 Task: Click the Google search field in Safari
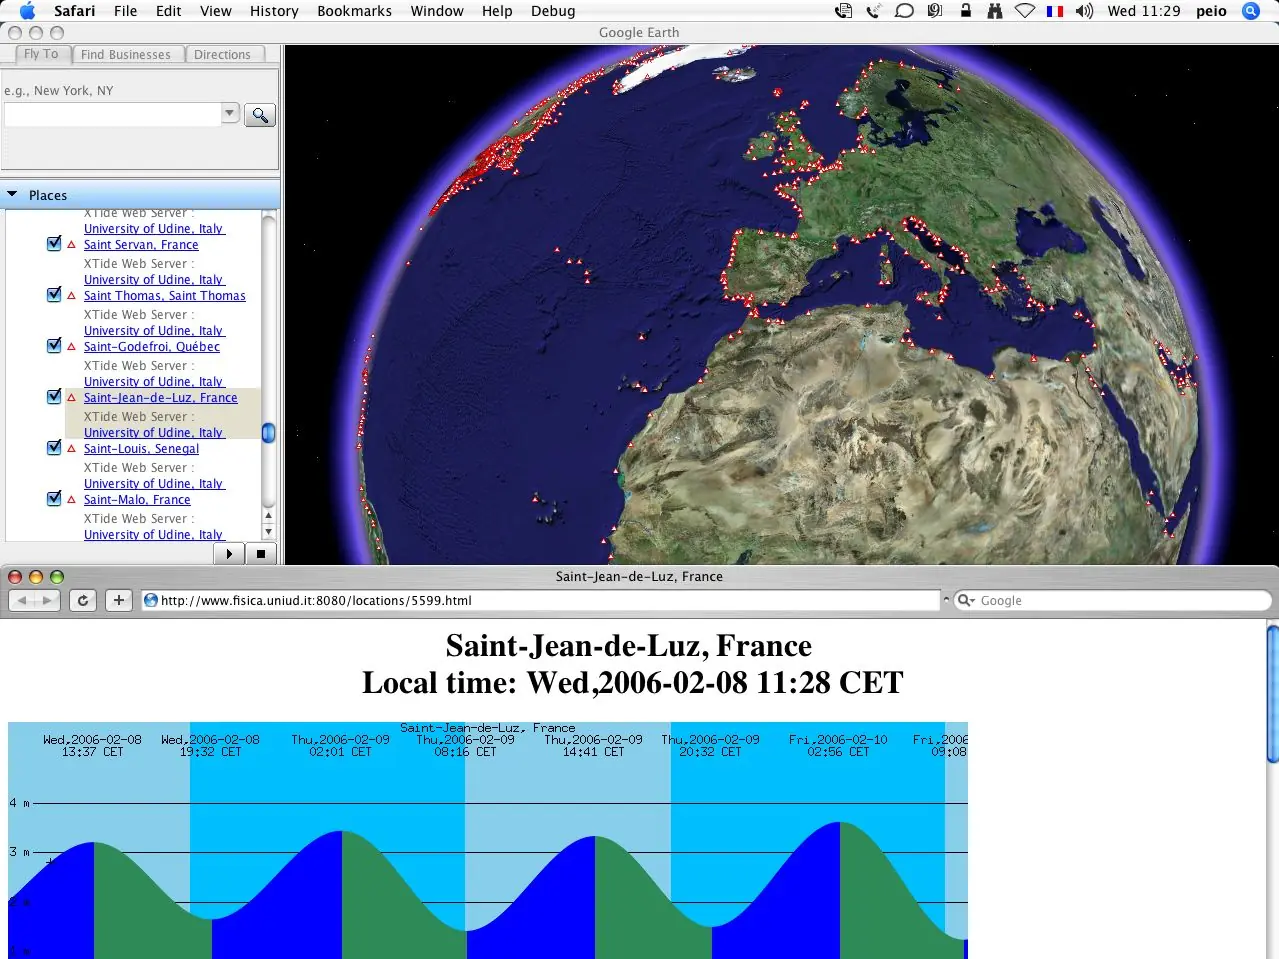pyautogui.click(x=1112, y=600)
